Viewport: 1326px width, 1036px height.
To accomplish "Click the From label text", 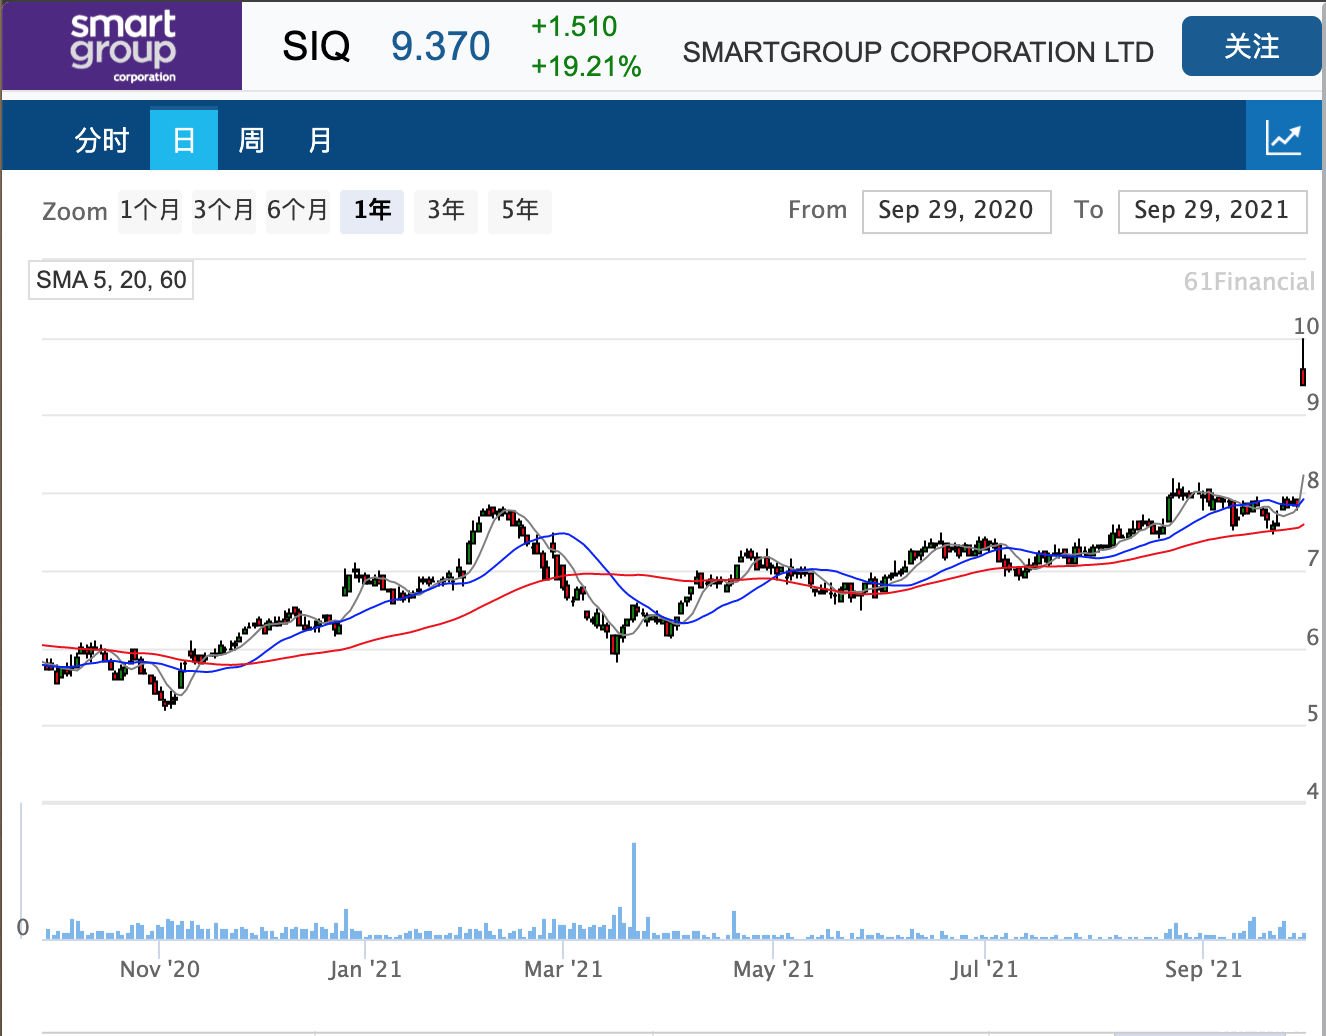I will point(817,210).
